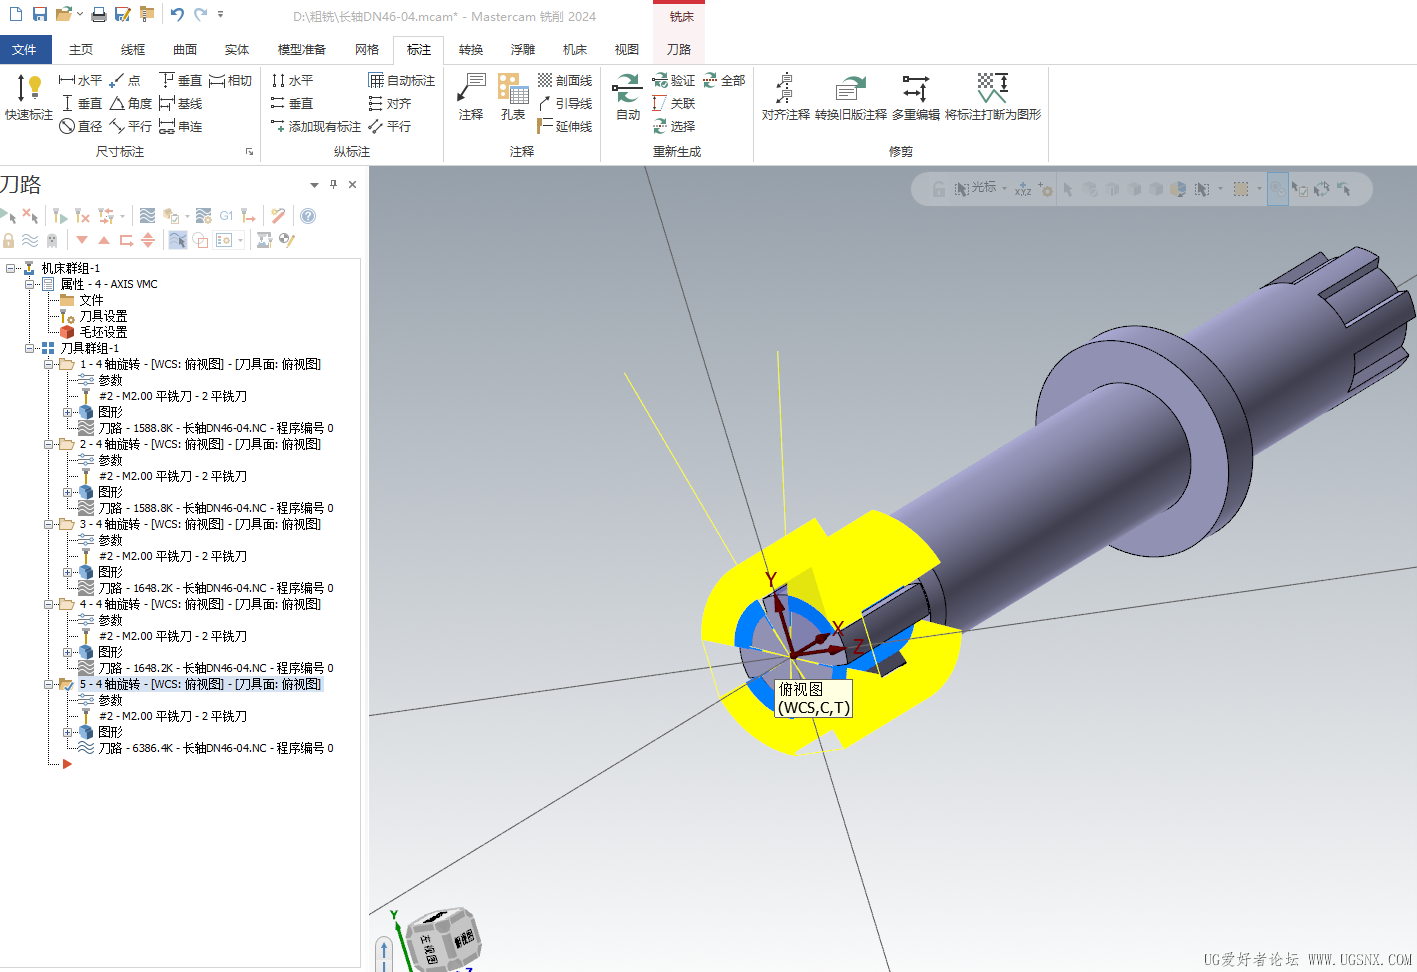Click the 自动标注 auto dimension tool

(401, 80)
